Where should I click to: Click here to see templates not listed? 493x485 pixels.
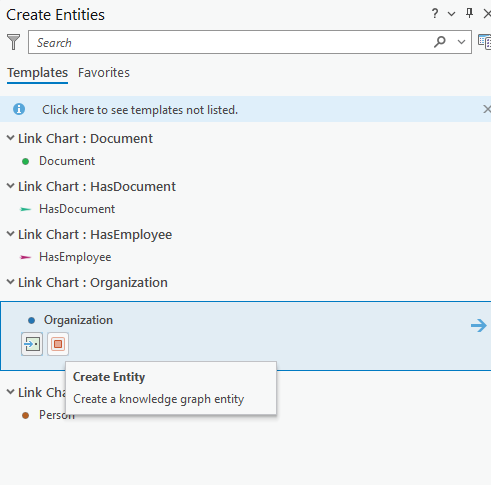[x=140, y=110]
